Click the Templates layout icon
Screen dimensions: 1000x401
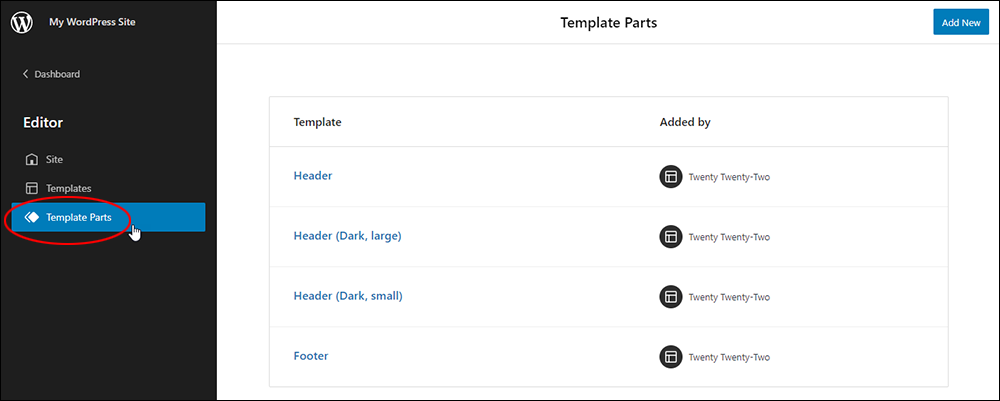(31, 189)
